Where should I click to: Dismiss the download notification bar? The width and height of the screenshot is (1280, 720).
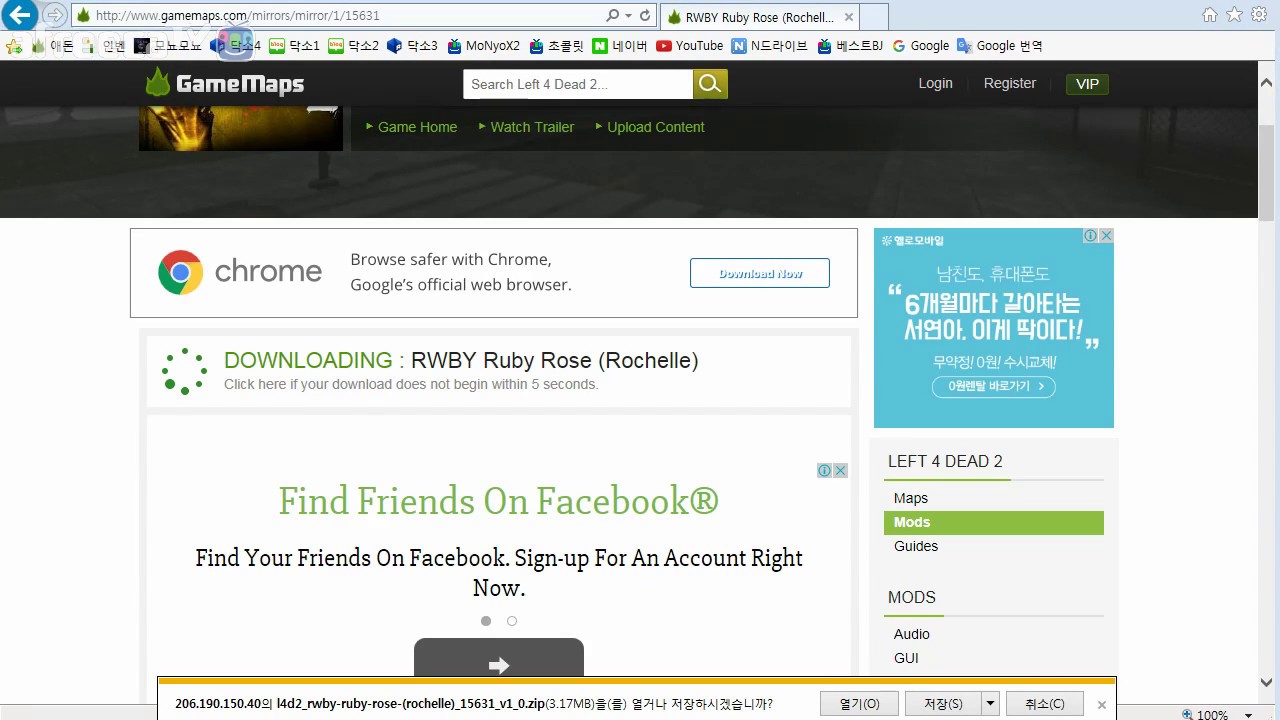1102,704
